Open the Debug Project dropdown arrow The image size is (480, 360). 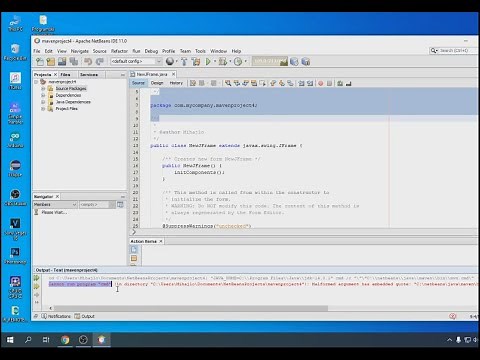click(x=230, y=61)
